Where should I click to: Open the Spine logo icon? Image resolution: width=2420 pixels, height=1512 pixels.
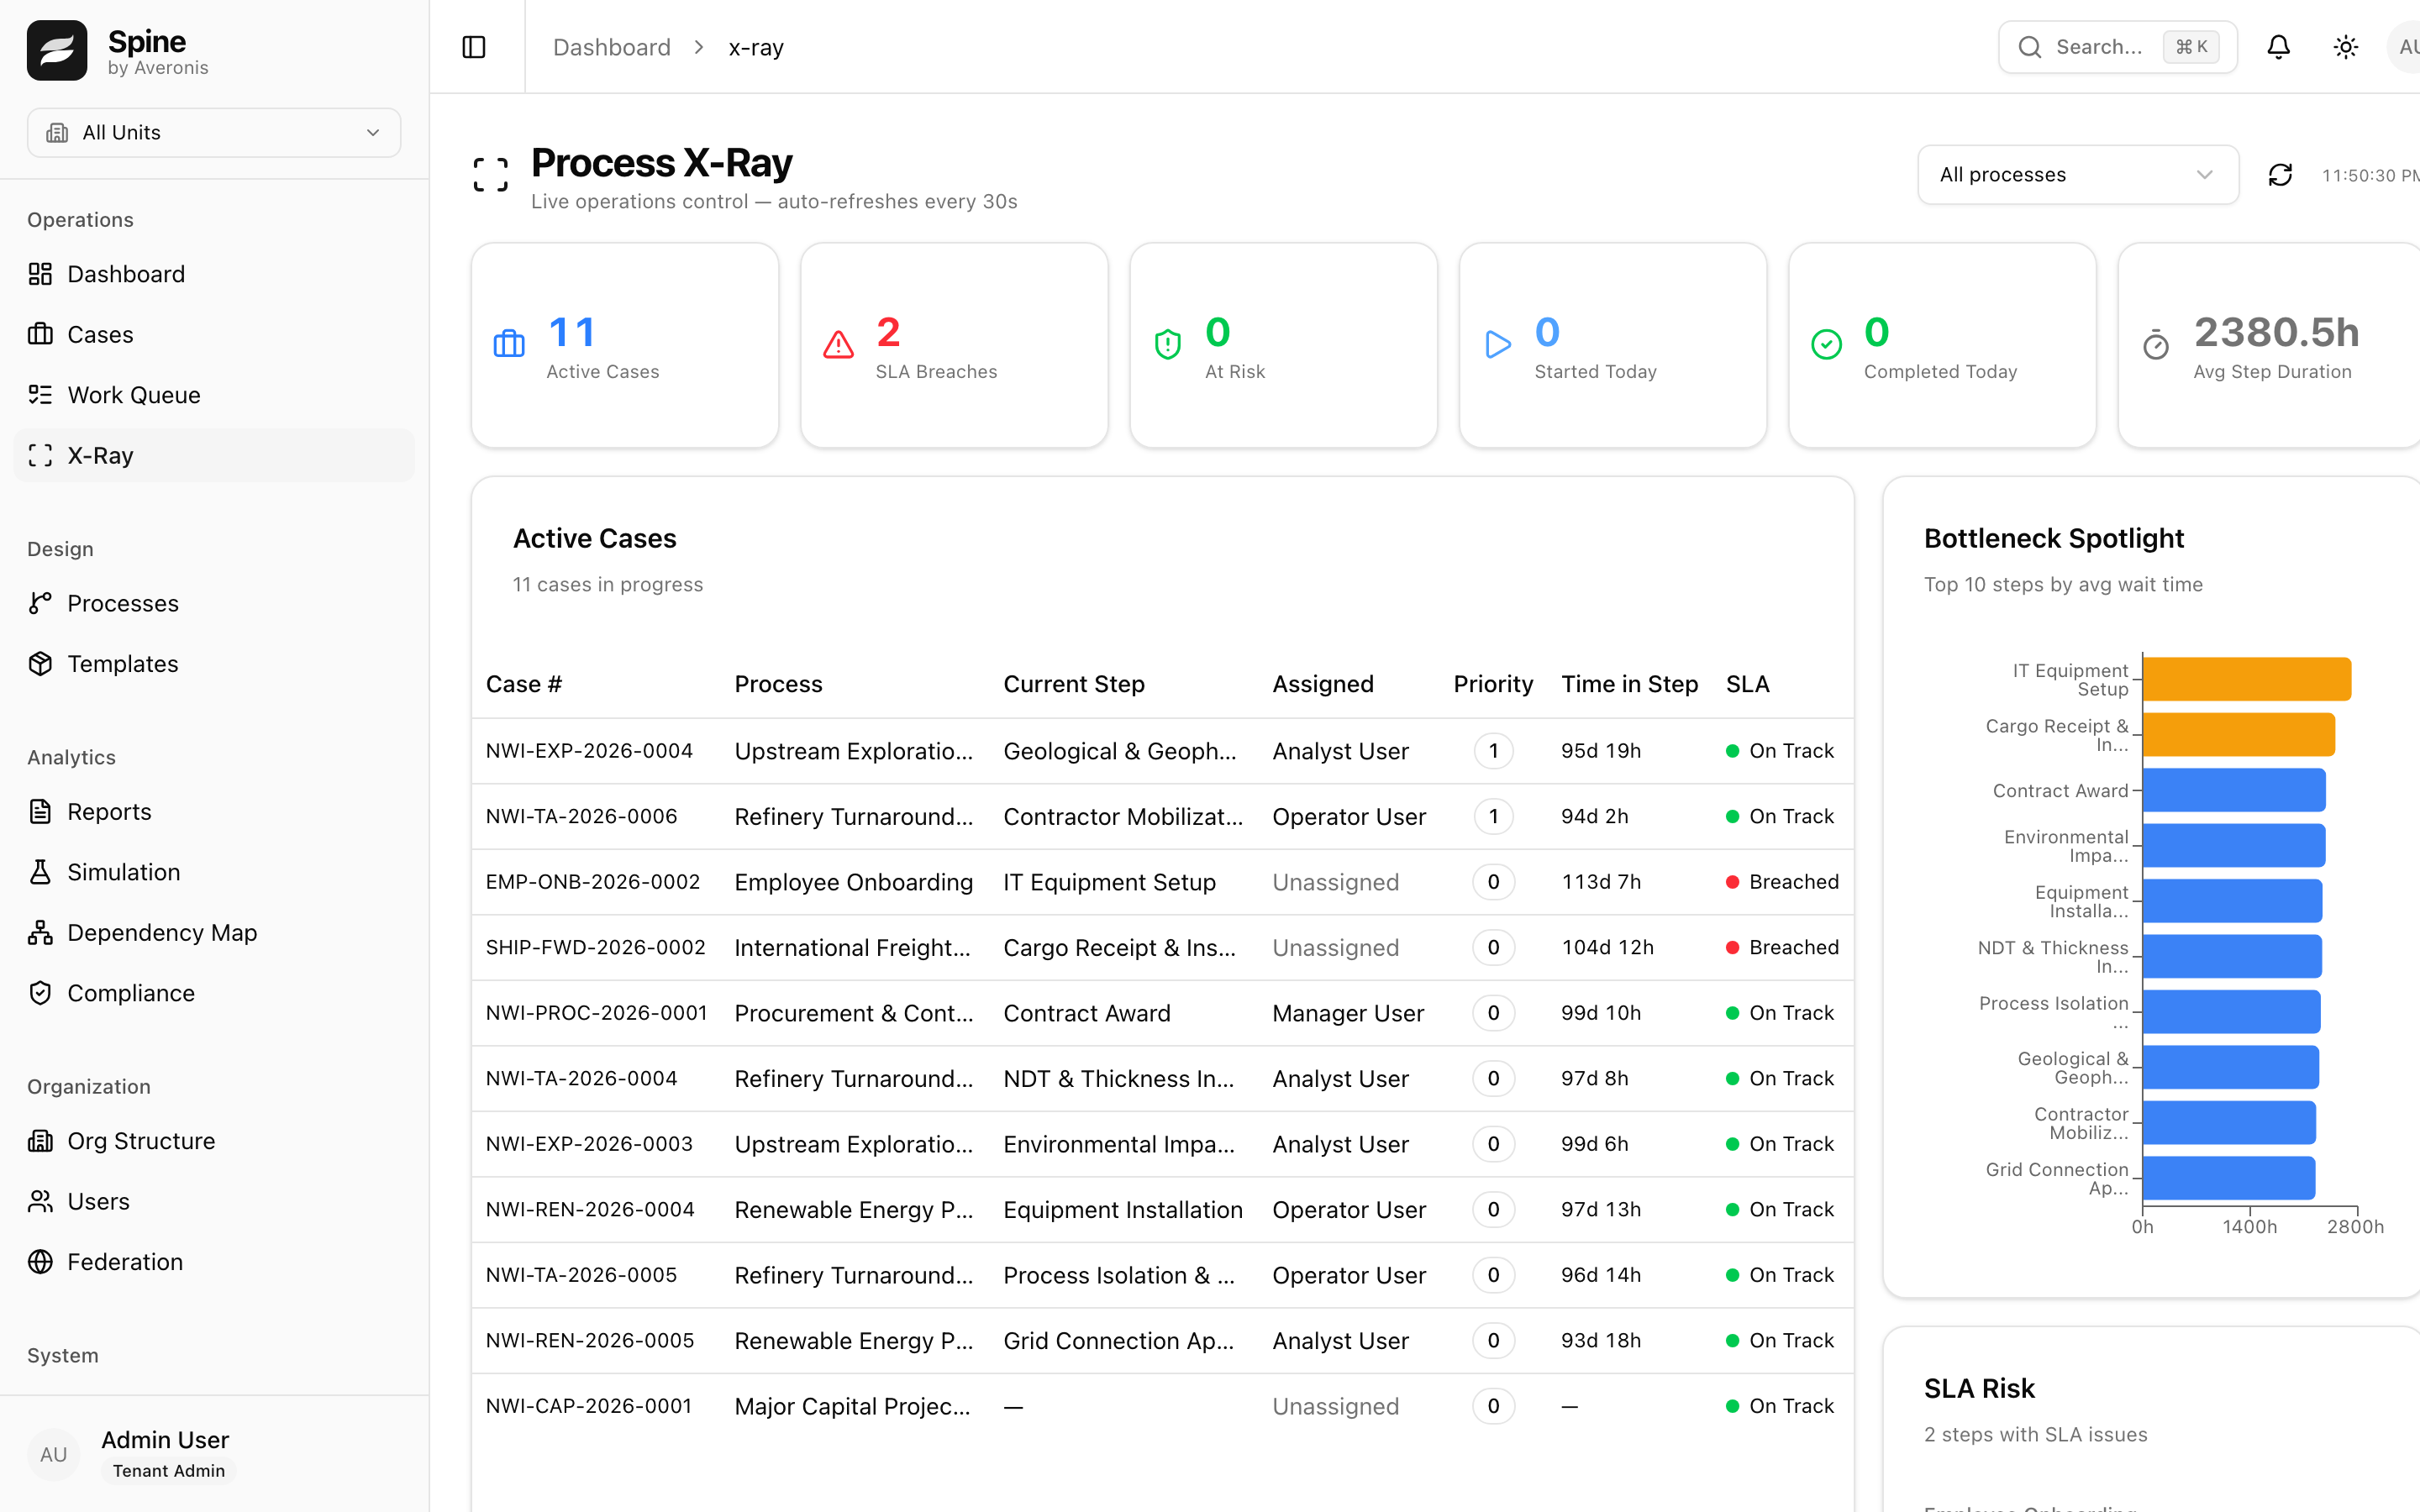57,50
